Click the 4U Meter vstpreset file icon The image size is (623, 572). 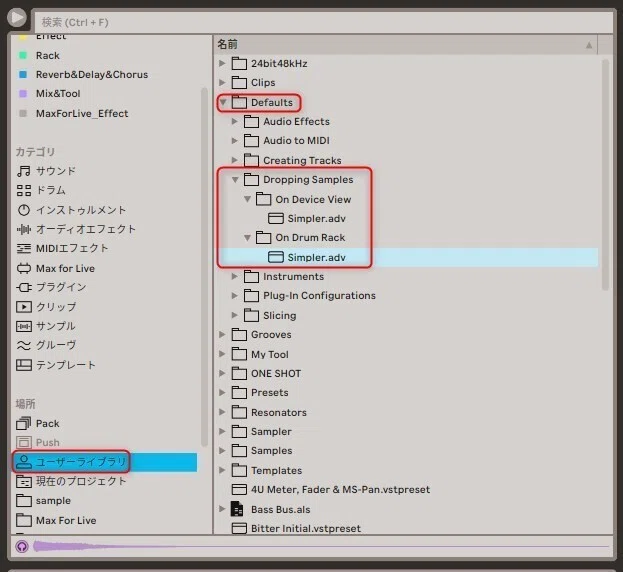point(239,489)
